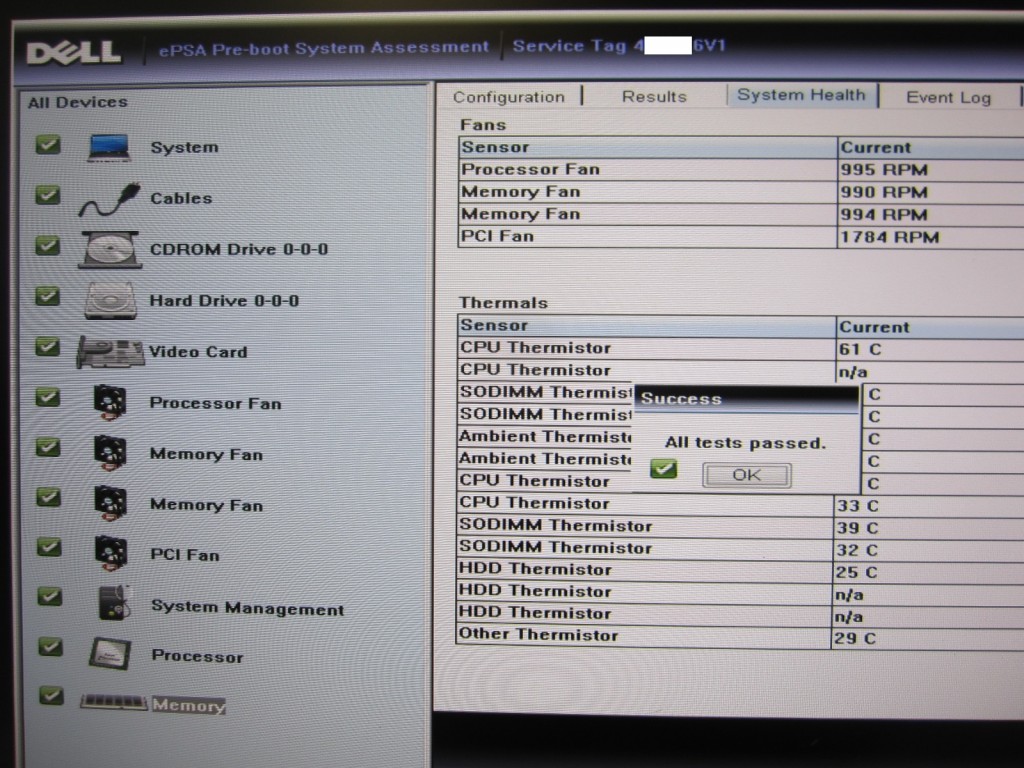
Task: Uncheck the System Management checkbox
Action: [50, 596]
